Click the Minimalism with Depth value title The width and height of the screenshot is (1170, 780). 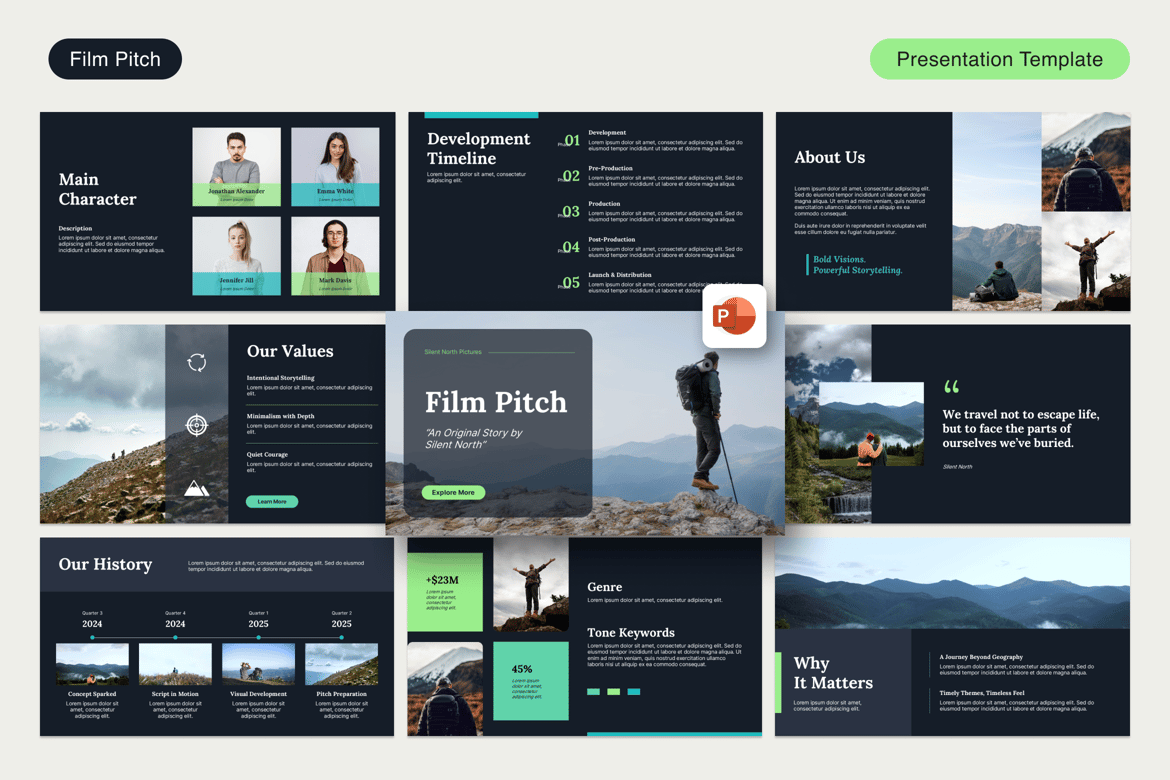click(281, 416)
